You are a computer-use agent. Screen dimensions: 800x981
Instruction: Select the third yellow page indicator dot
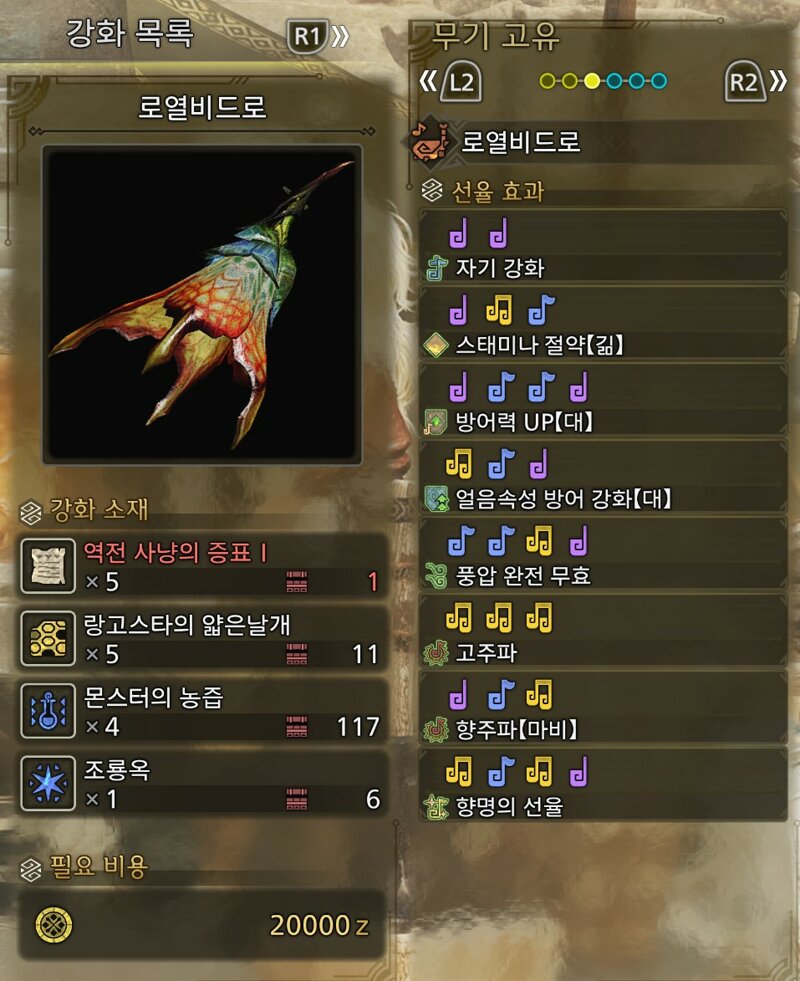[592, 81]
